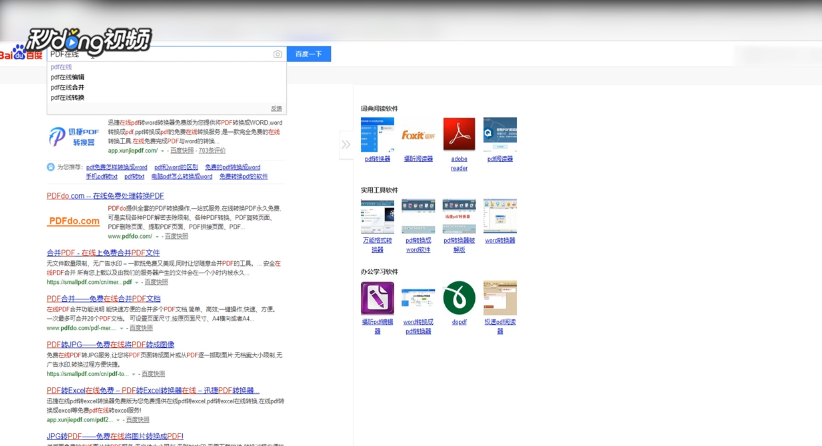
Task: Click the orange PDFdo.com logo
Action: pyautogui.click(x=74, y=221)
